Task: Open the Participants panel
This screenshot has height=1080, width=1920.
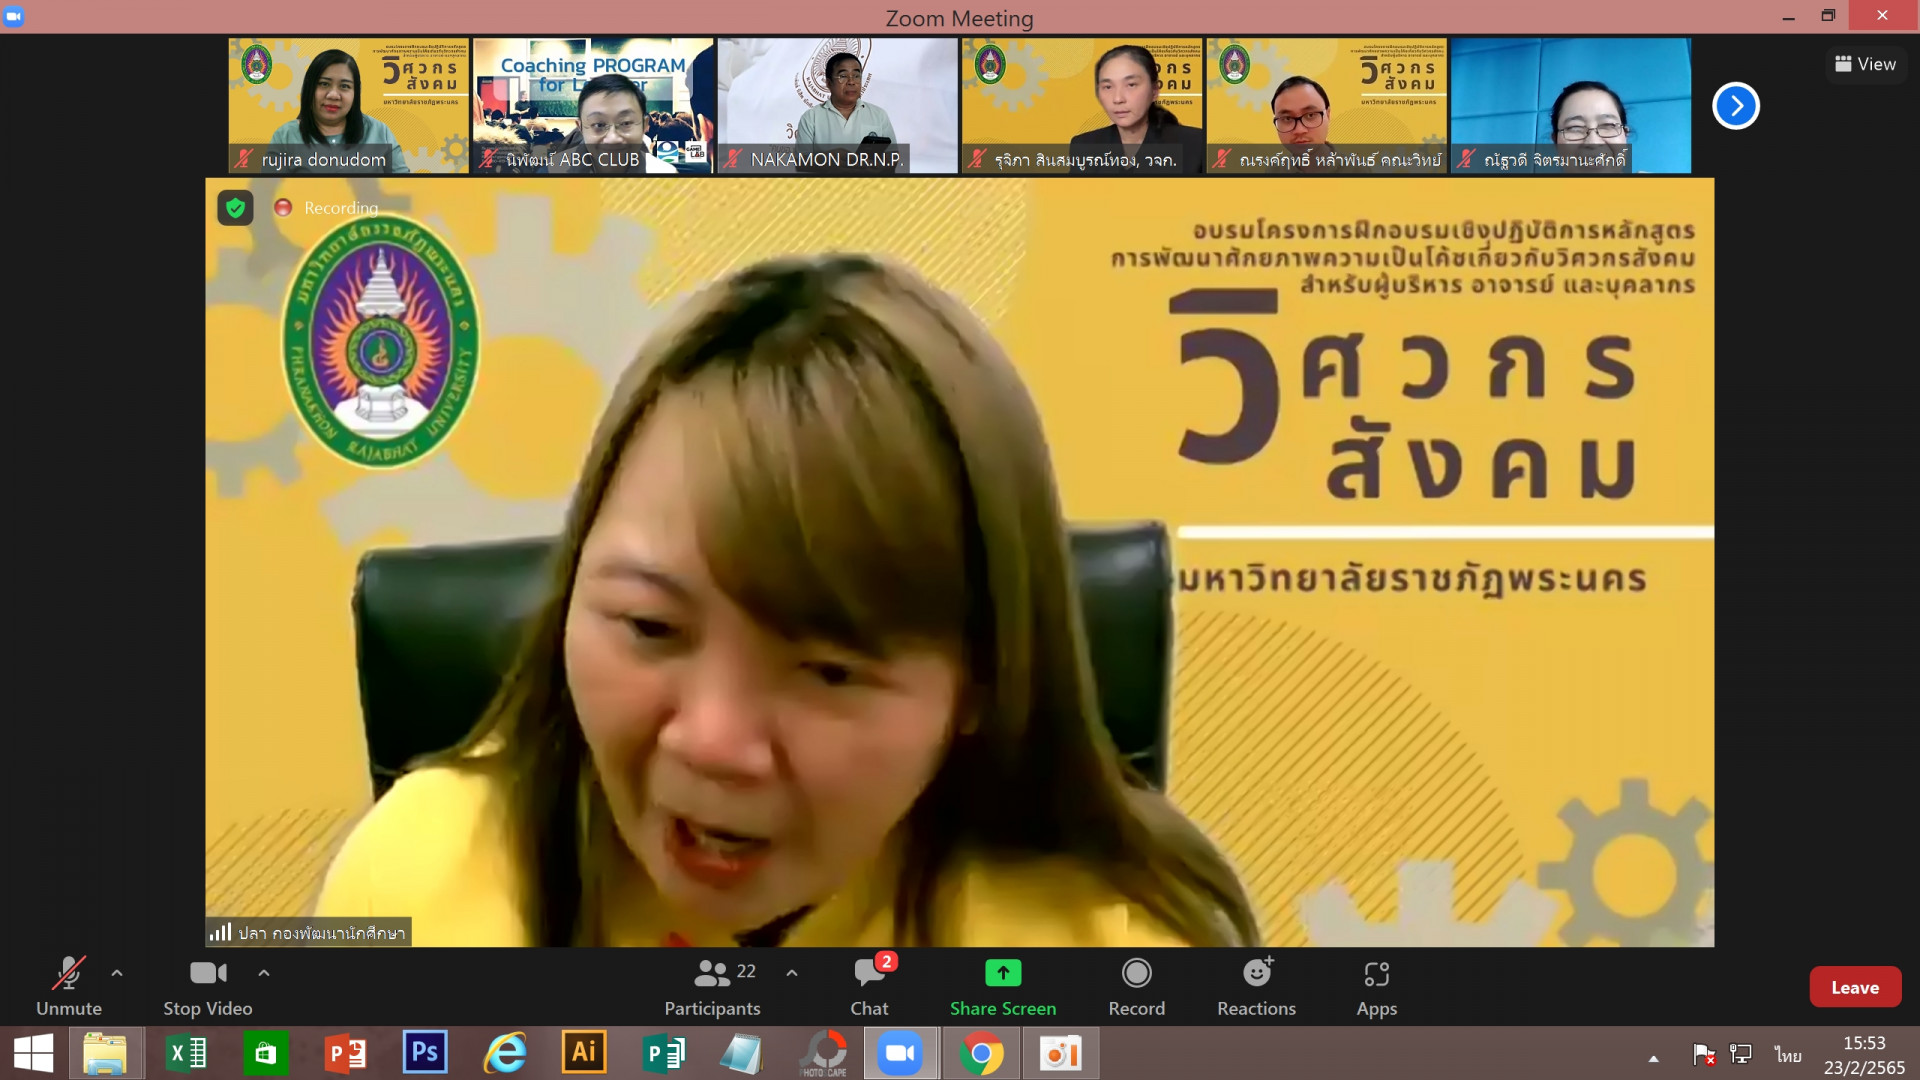Action: click(x=712, y=986)
